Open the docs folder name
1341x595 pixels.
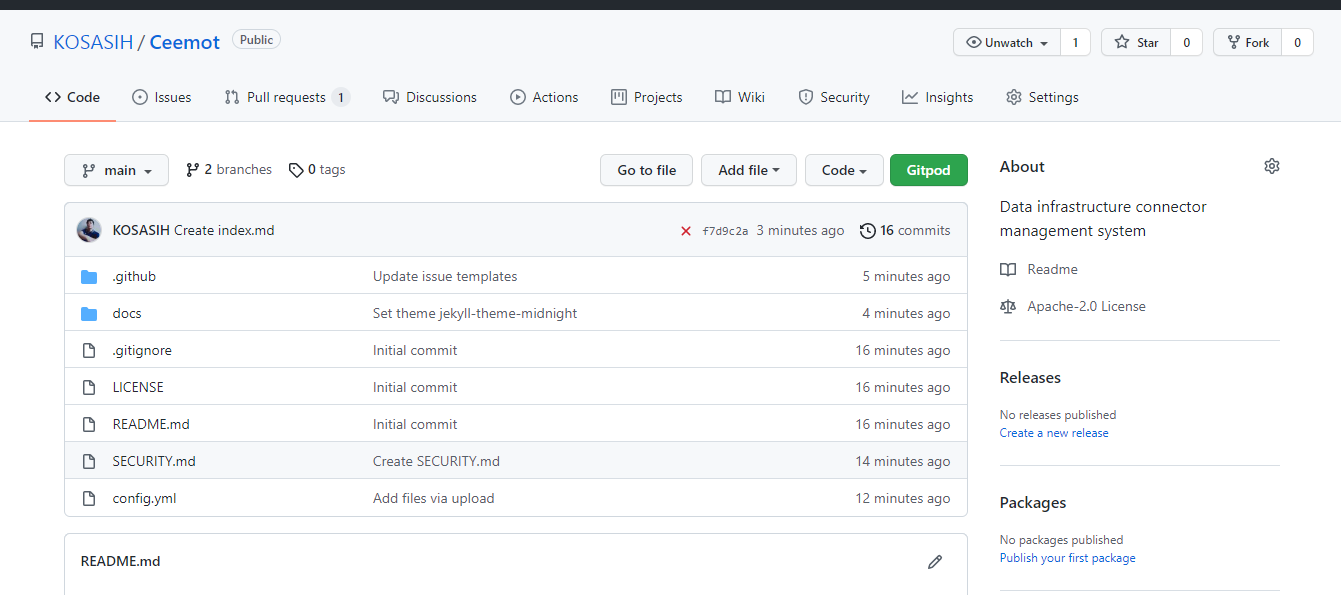tap(127, 313)
